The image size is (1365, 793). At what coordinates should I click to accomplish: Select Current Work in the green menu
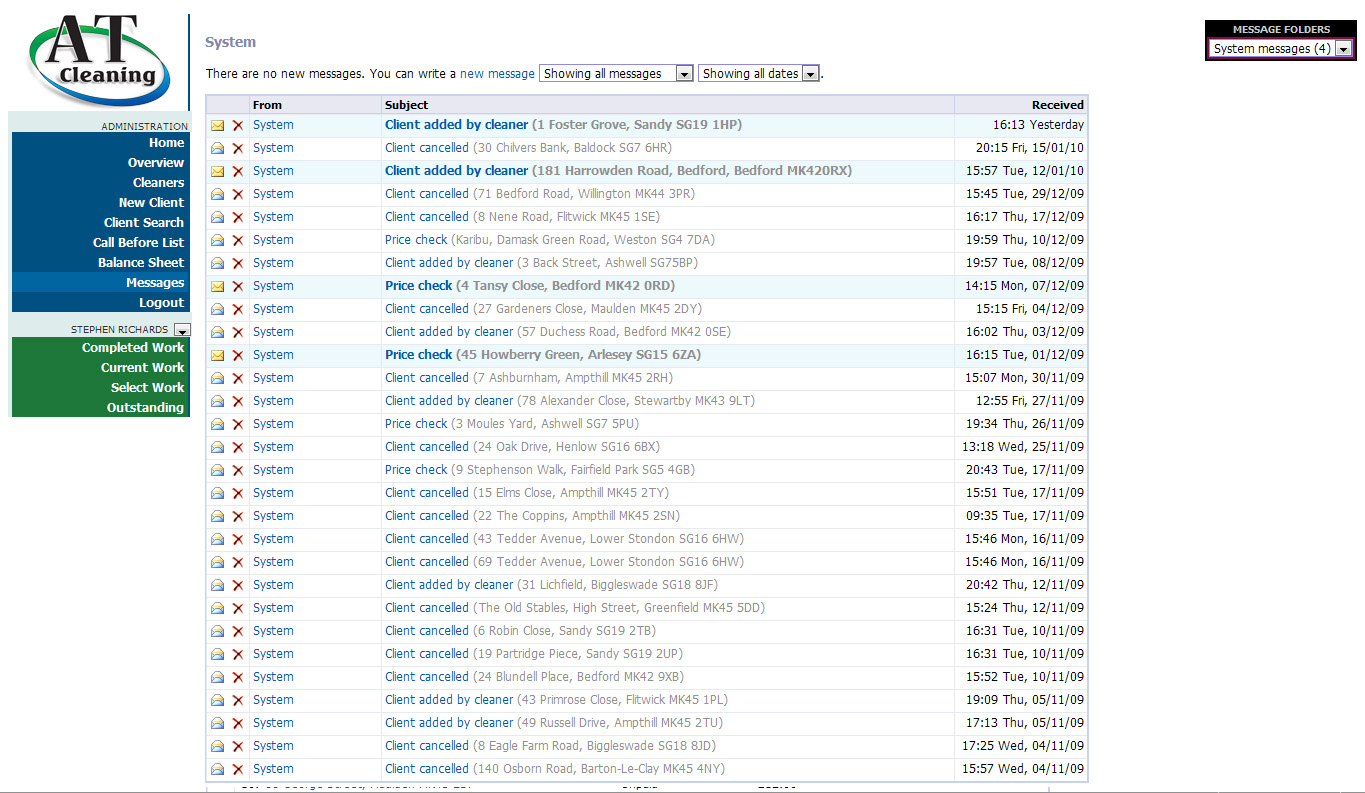[x=142, y=367]
